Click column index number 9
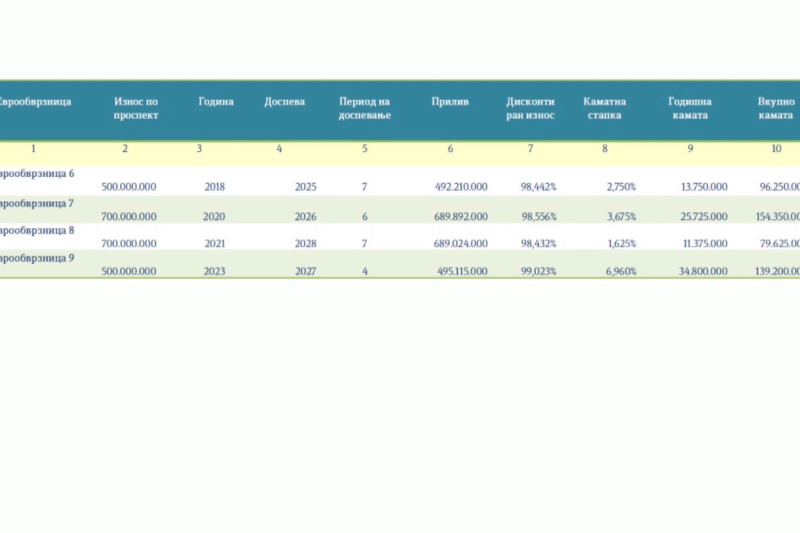This screenshot has width=800, height=533. 690,149
